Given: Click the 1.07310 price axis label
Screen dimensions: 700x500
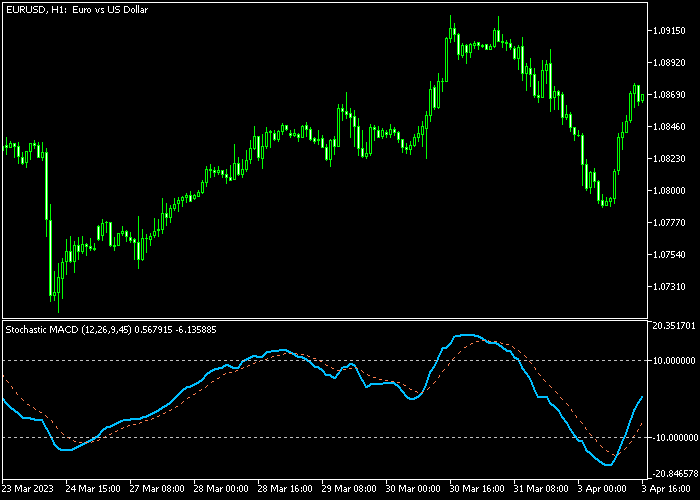Looking at the screenshot, I should (669, 287).
